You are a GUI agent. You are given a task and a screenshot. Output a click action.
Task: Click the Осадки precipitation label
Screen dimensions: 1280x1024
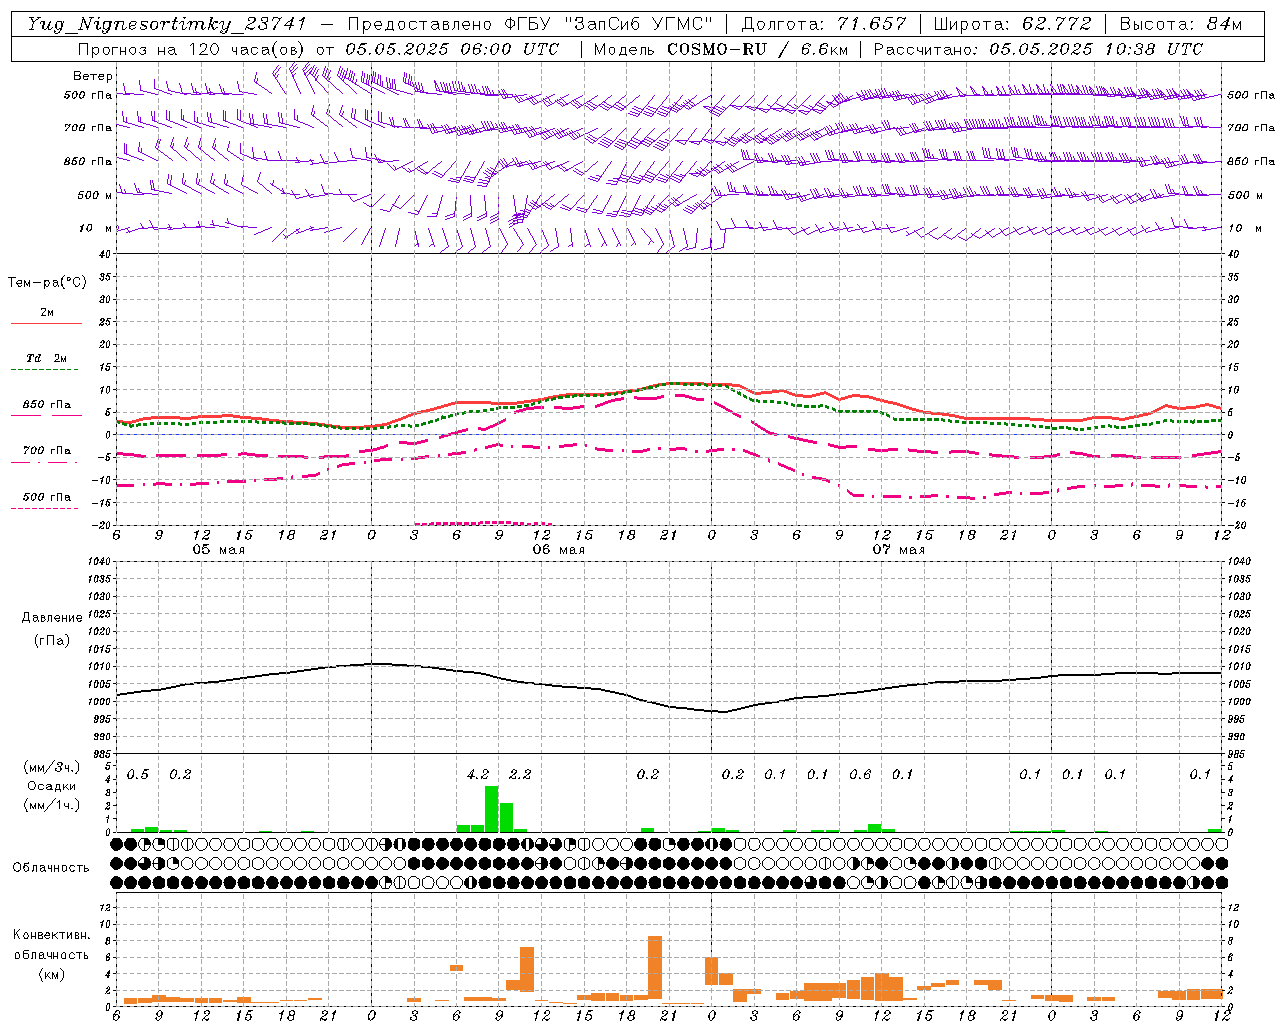[52, 786]
